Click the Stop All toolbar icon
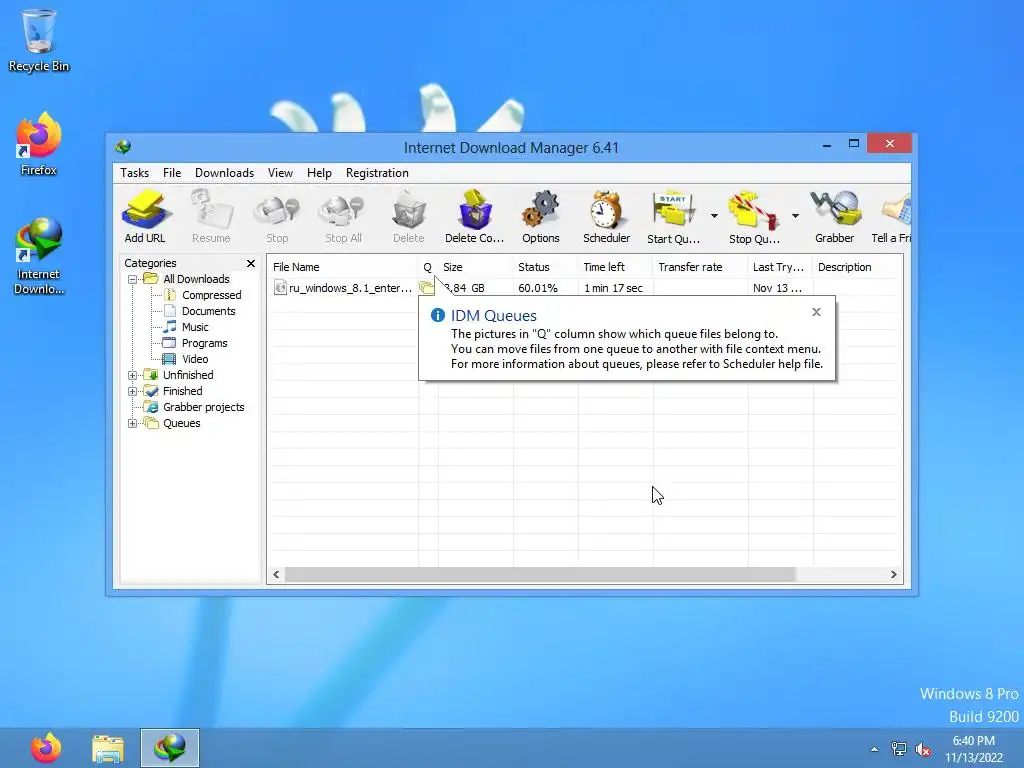 [343, 217]
